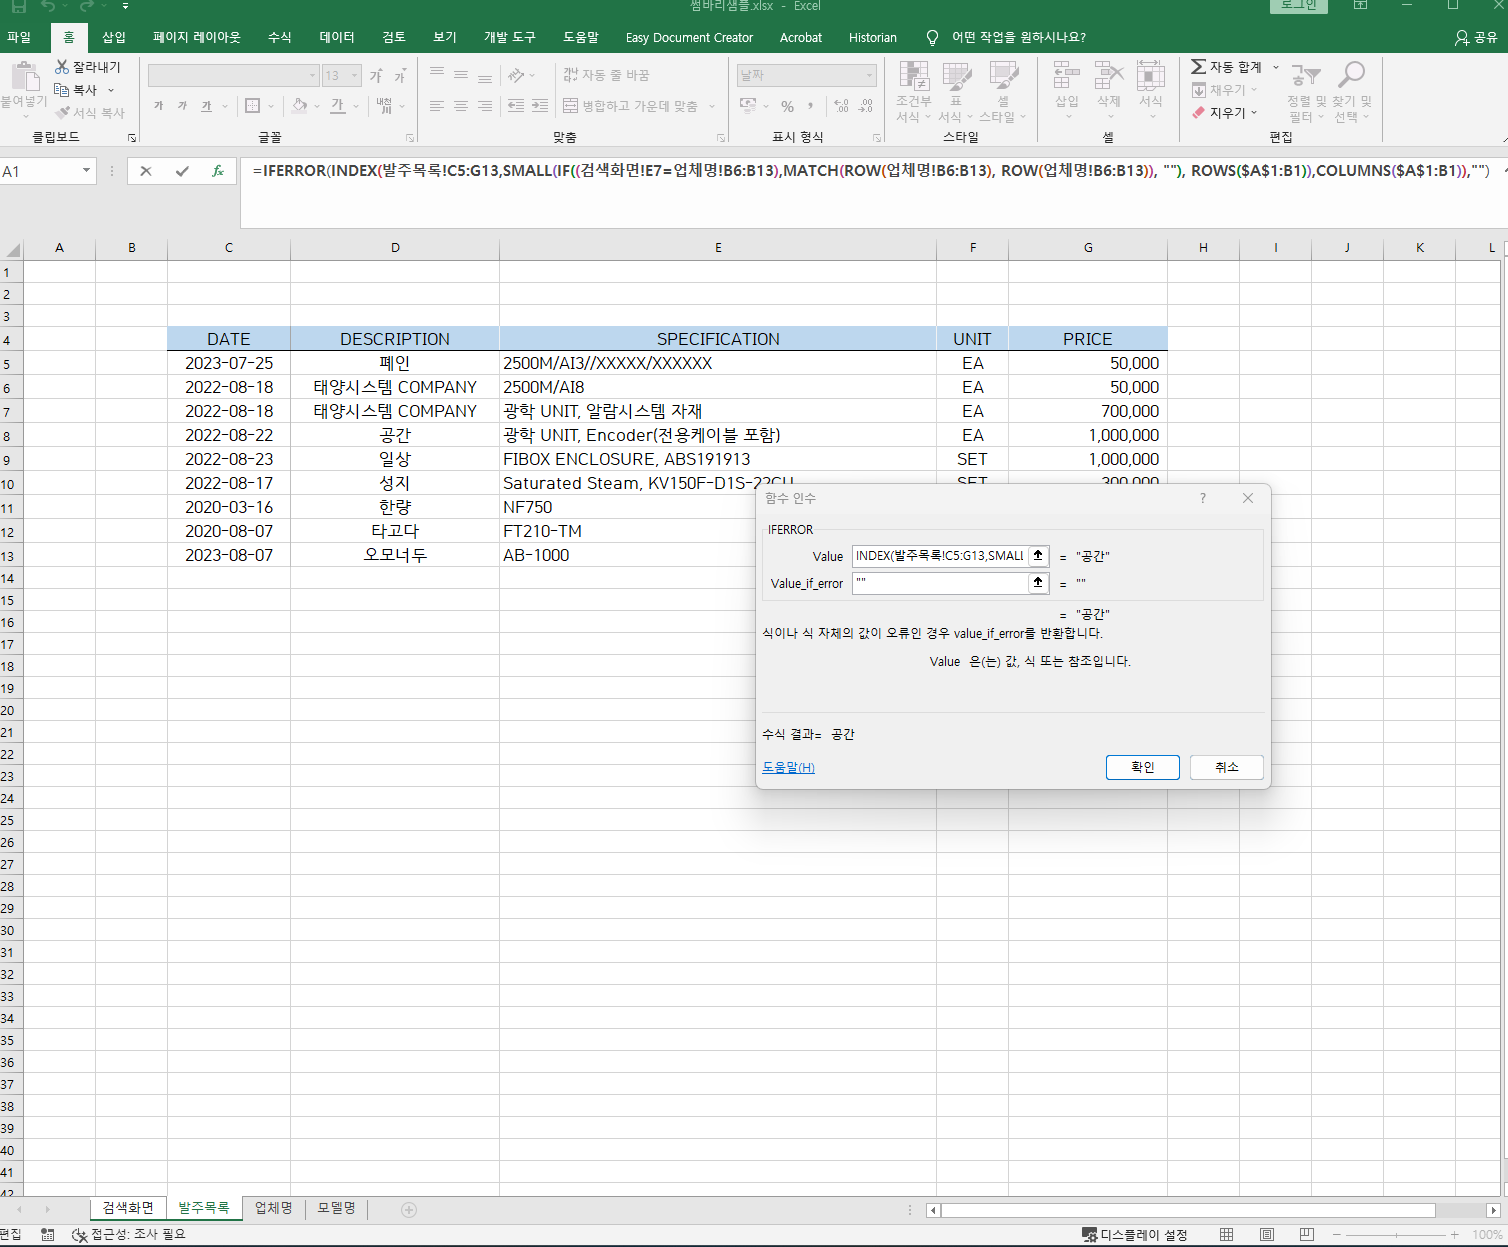Click the increase indent icon

coord(540,106)
